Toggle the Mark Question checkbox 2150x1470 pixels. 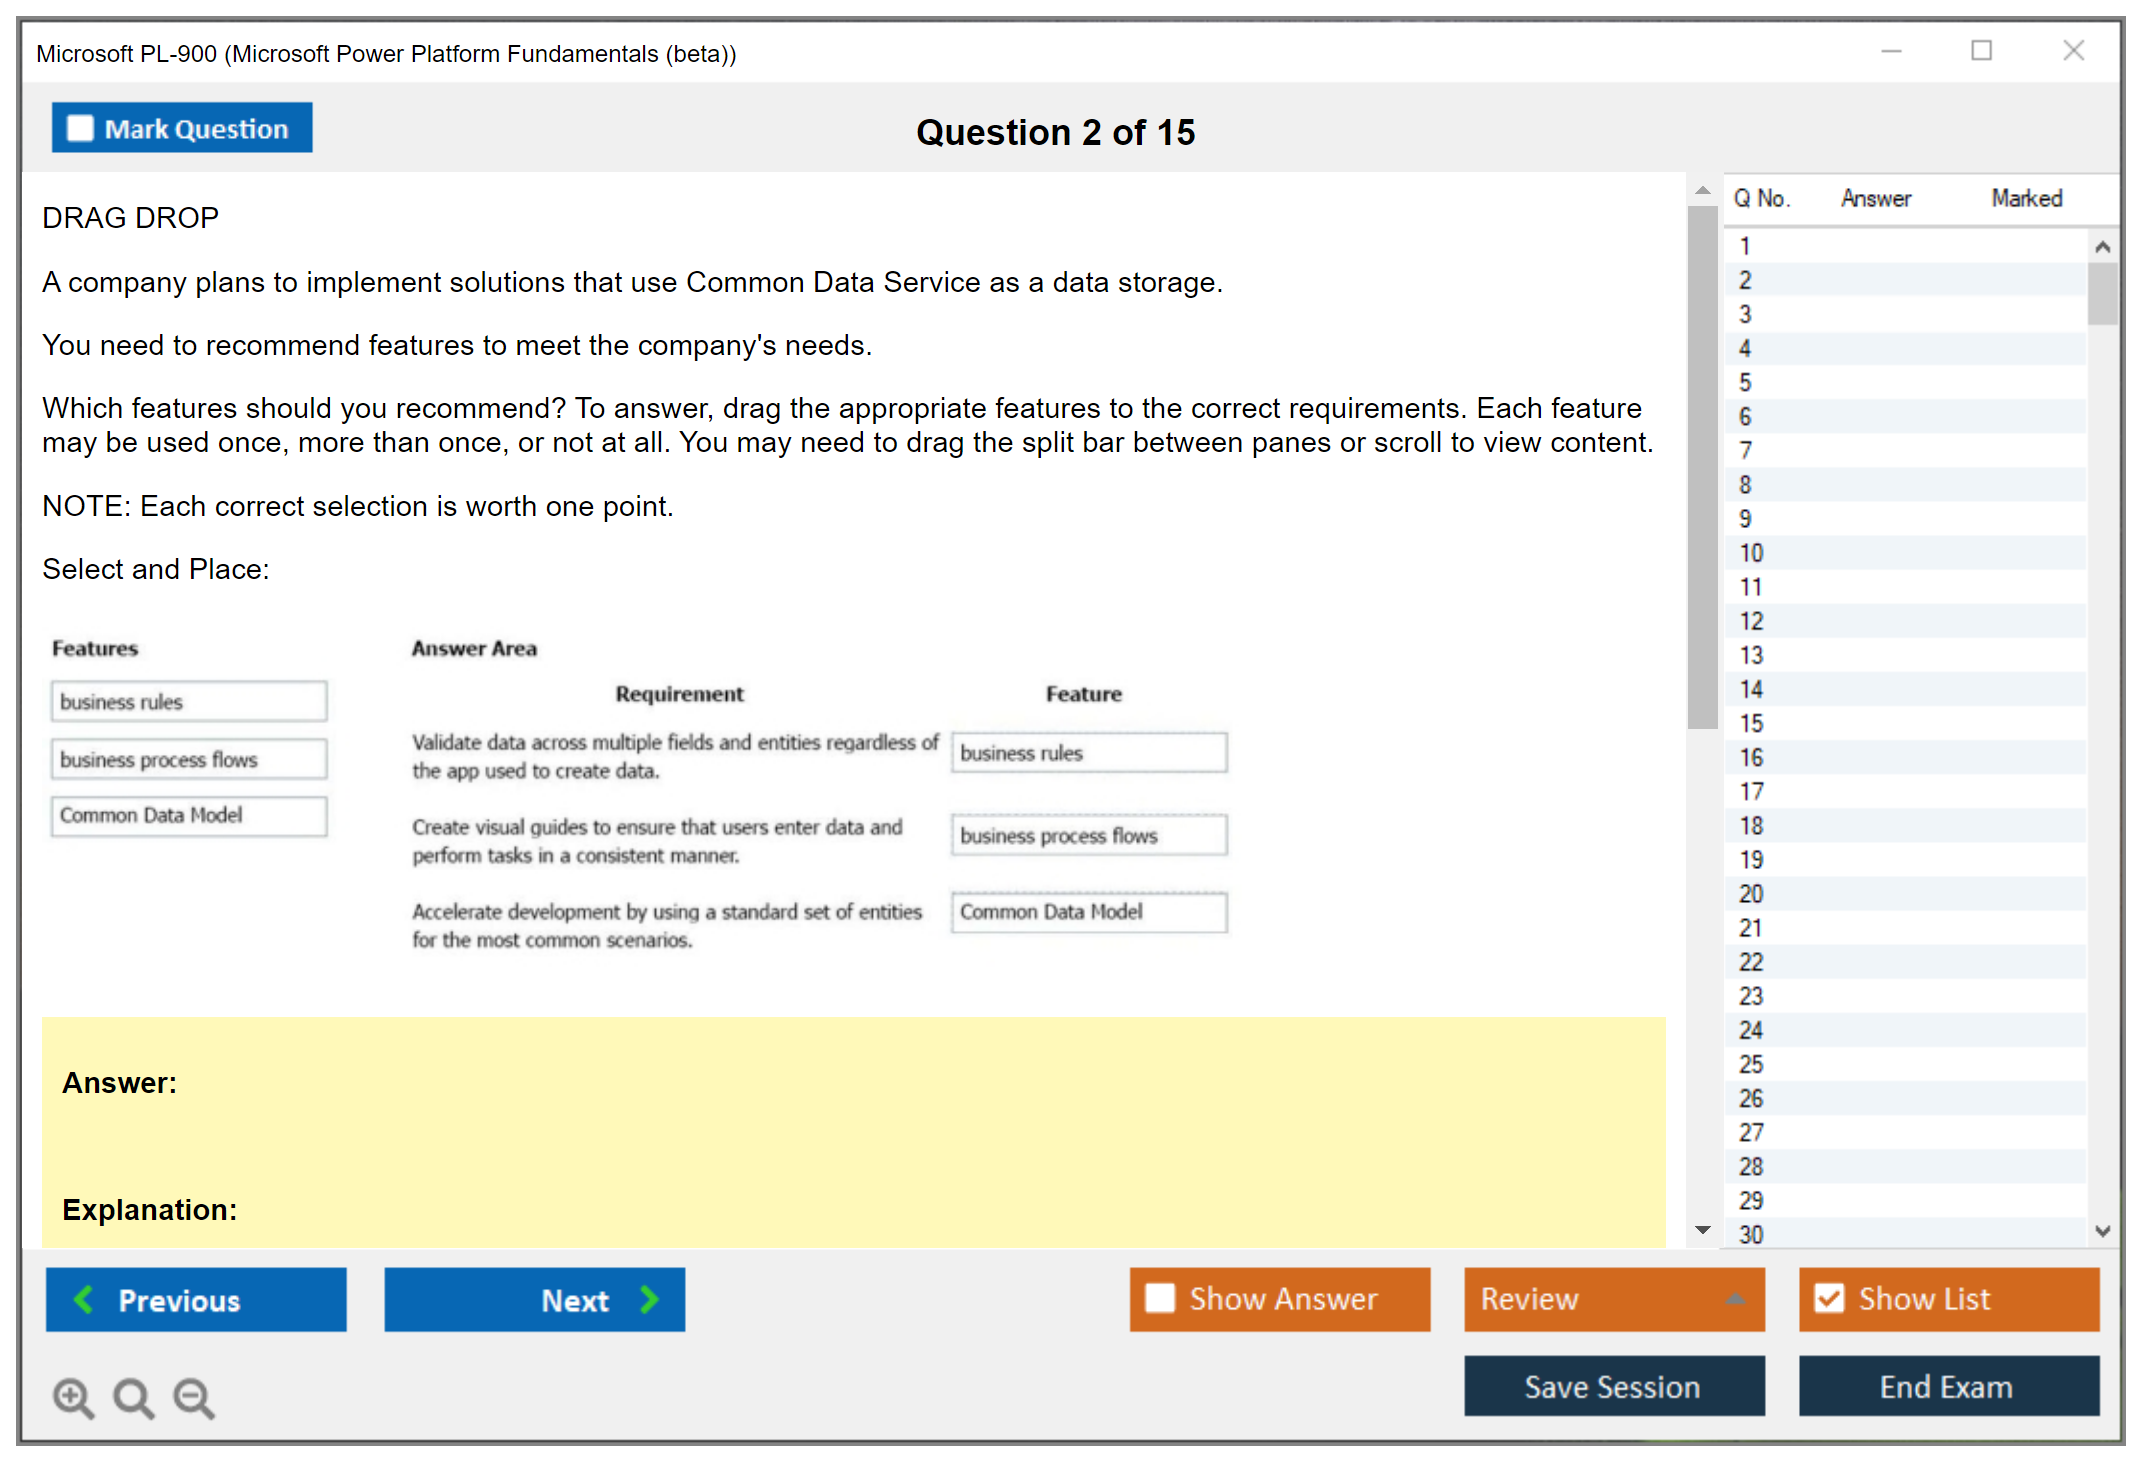coord(80,129)
